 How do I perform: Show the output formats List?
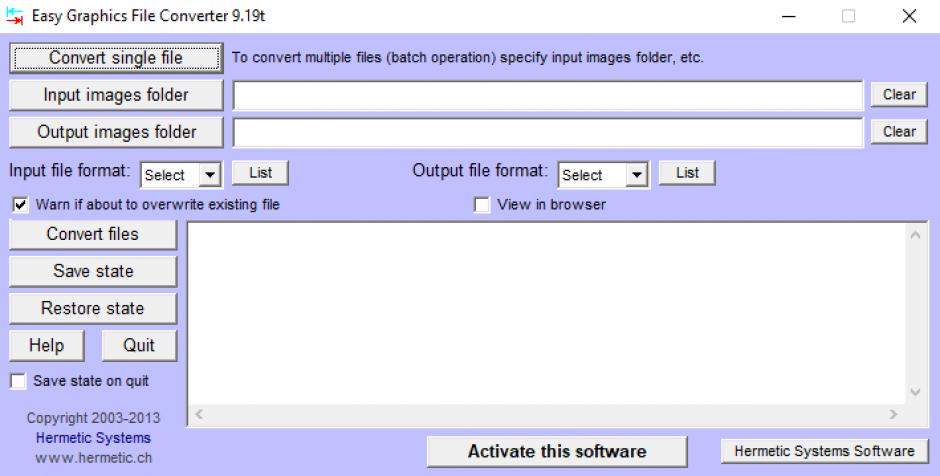687,173
